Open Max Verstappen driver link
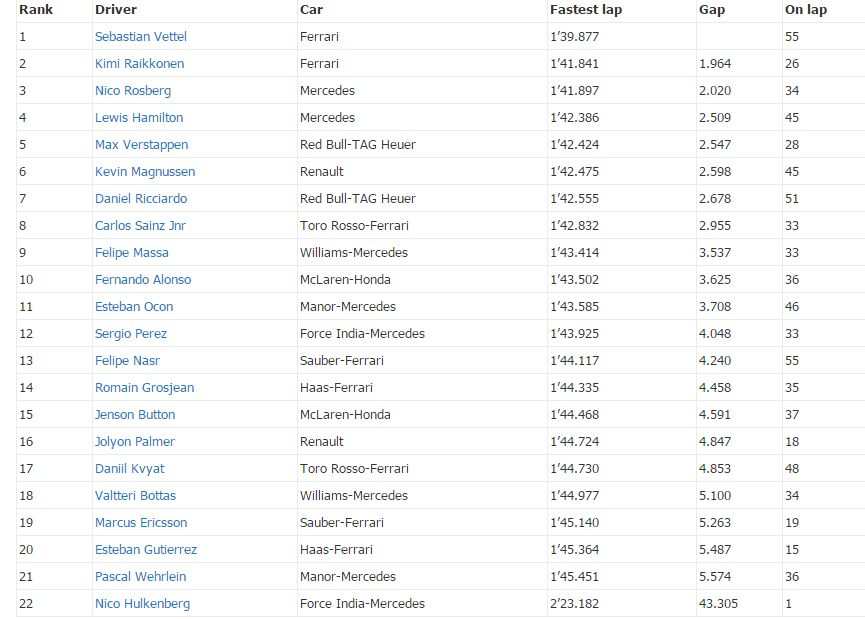Viewport: 865px width, 619px height. click(x=141, y=145)
